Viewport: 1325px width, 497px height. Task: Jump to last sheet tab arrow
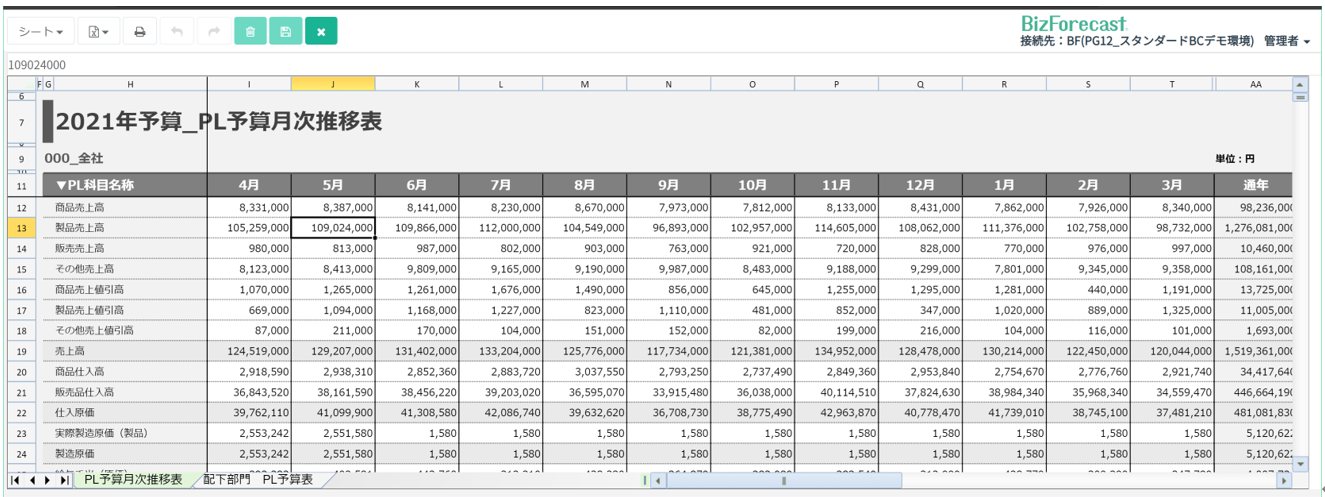[64, 481]
